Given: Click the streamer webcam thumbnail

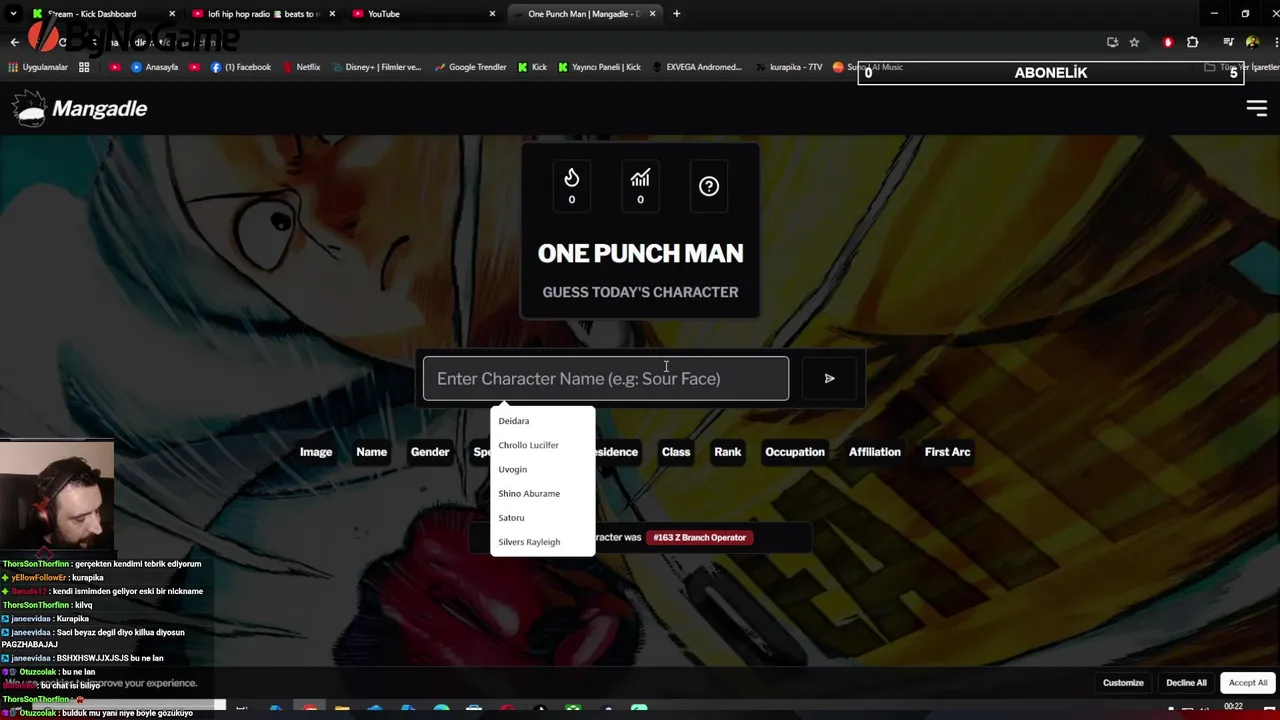Looking at the screenshot, I should click(x=57, y=496).
